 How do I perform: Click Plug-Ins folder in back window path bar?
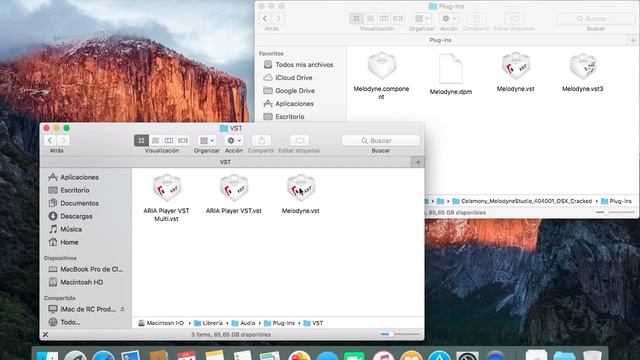pyautogui.click(x=616, y=201)
